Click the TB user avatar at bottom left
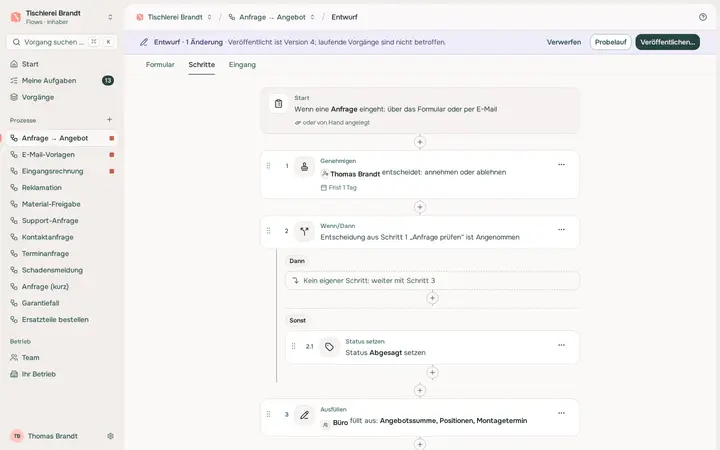The image size is (720, 450). 17,436
